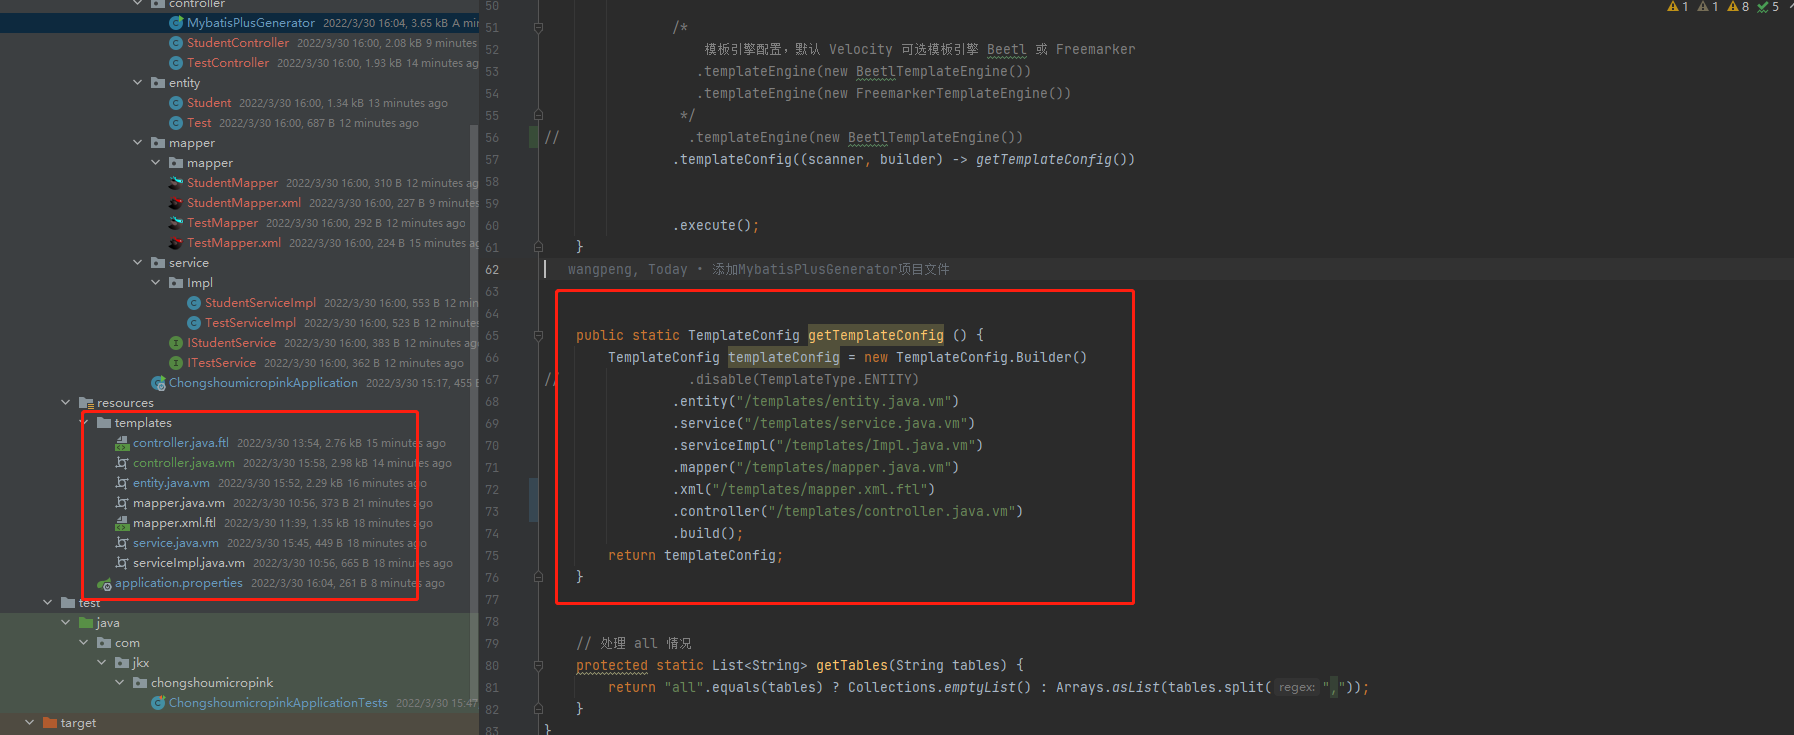Select the entity.java.vm template file icon

pyautogui.click(x=122, y=482)
